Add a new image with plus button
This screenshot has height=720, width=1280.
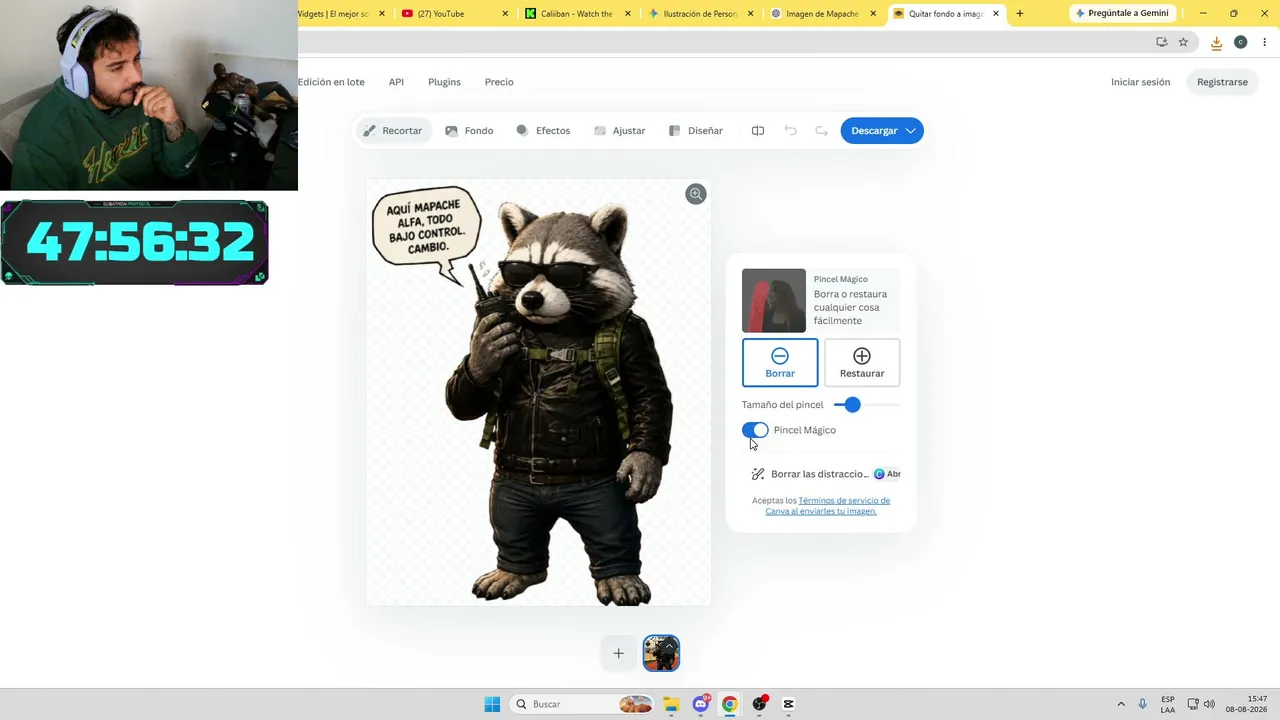[x=618, y=653]
